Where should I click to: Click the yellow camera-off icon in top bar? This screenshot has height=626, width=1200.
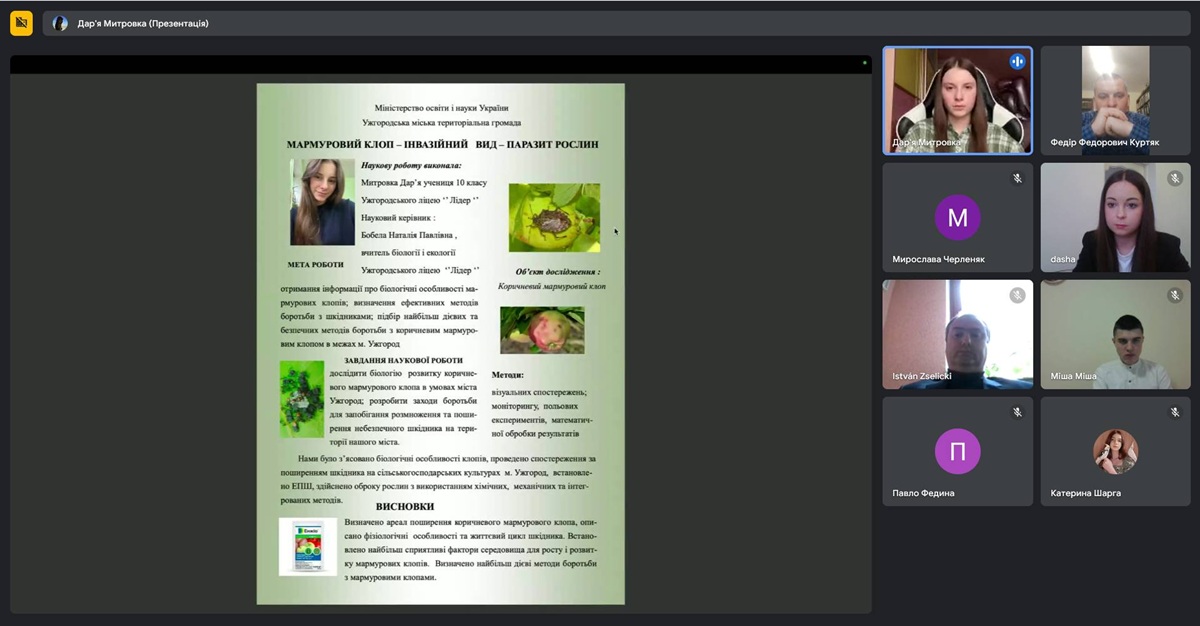(x=21, y=23)
